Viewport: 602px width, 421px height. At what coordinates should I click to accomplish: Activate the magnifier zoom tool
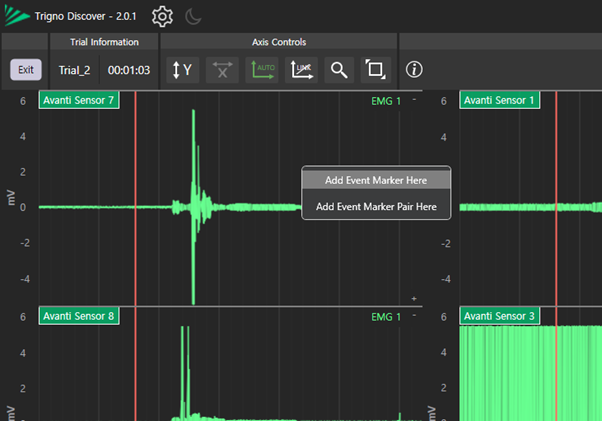(x=339, y=70)
